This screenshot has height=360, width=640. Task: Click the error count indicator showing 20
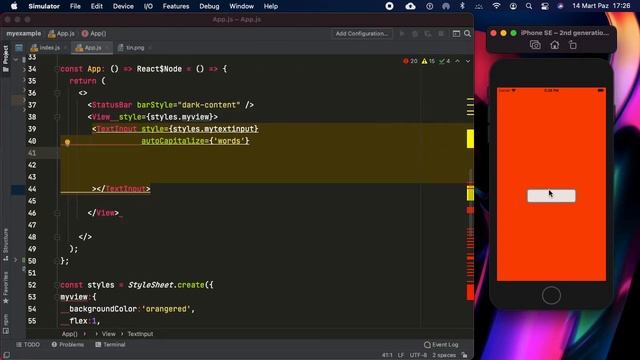410,61
